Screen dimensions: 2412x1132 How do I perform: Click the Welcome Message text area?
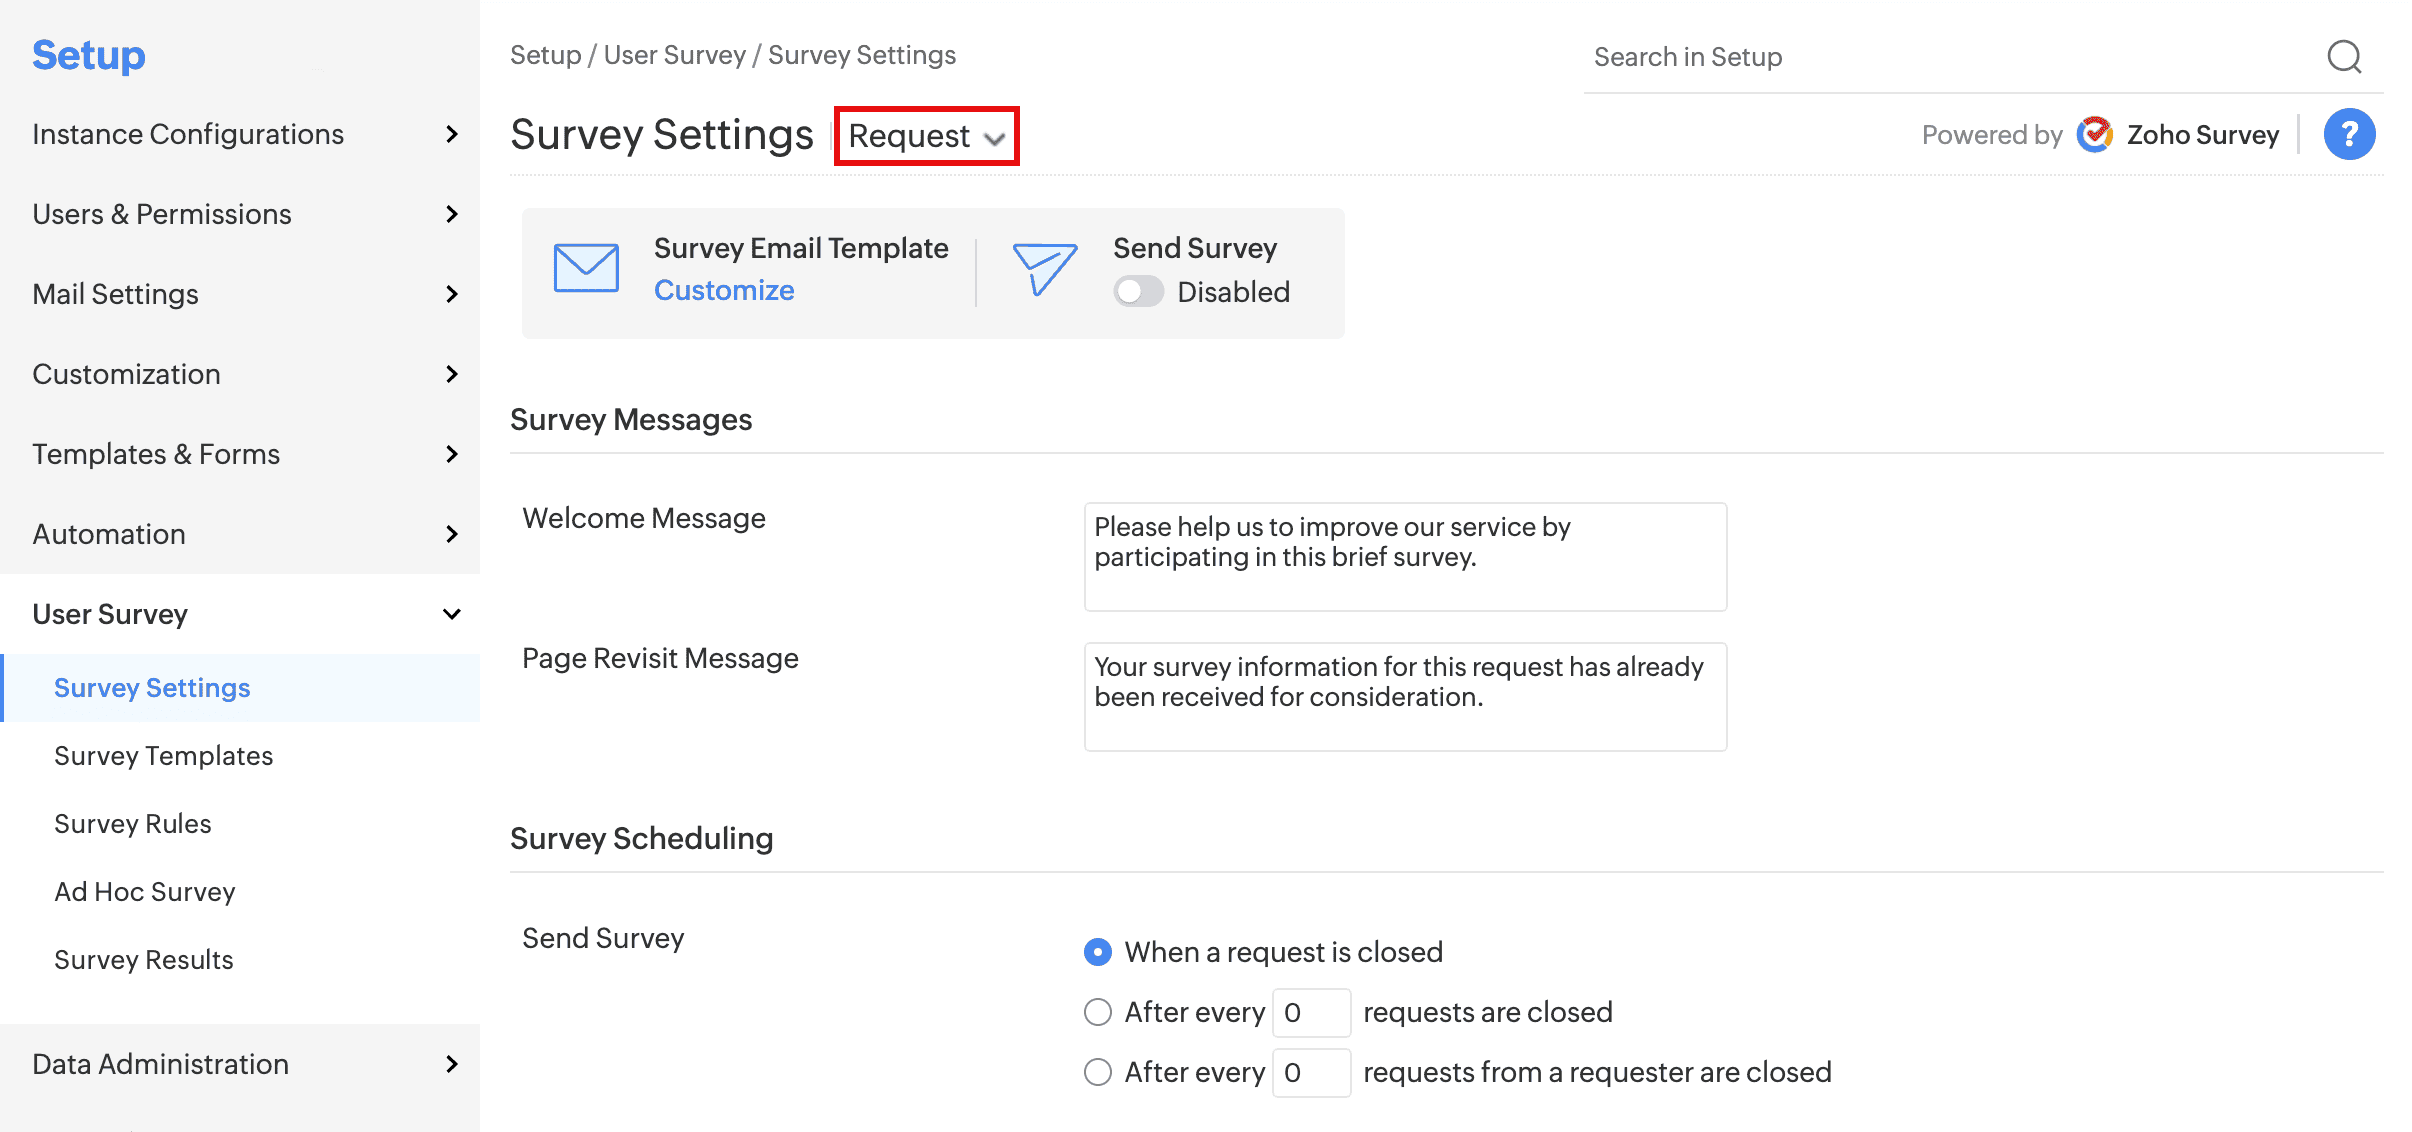click(1404, 557)
